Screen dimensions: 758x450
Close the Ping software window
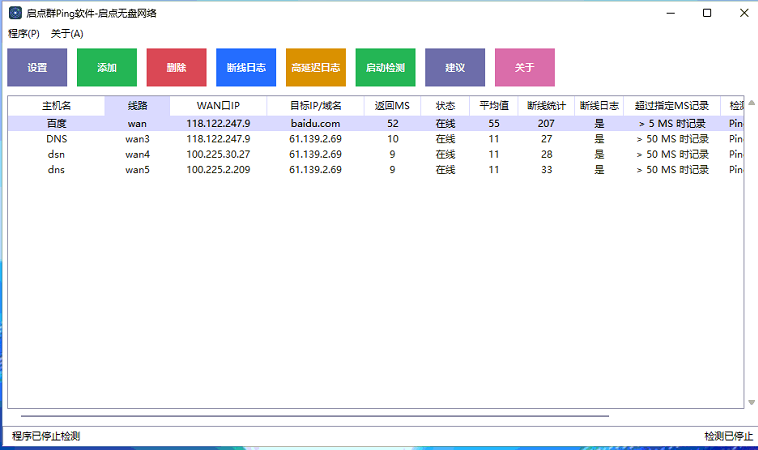click(744, 13)
